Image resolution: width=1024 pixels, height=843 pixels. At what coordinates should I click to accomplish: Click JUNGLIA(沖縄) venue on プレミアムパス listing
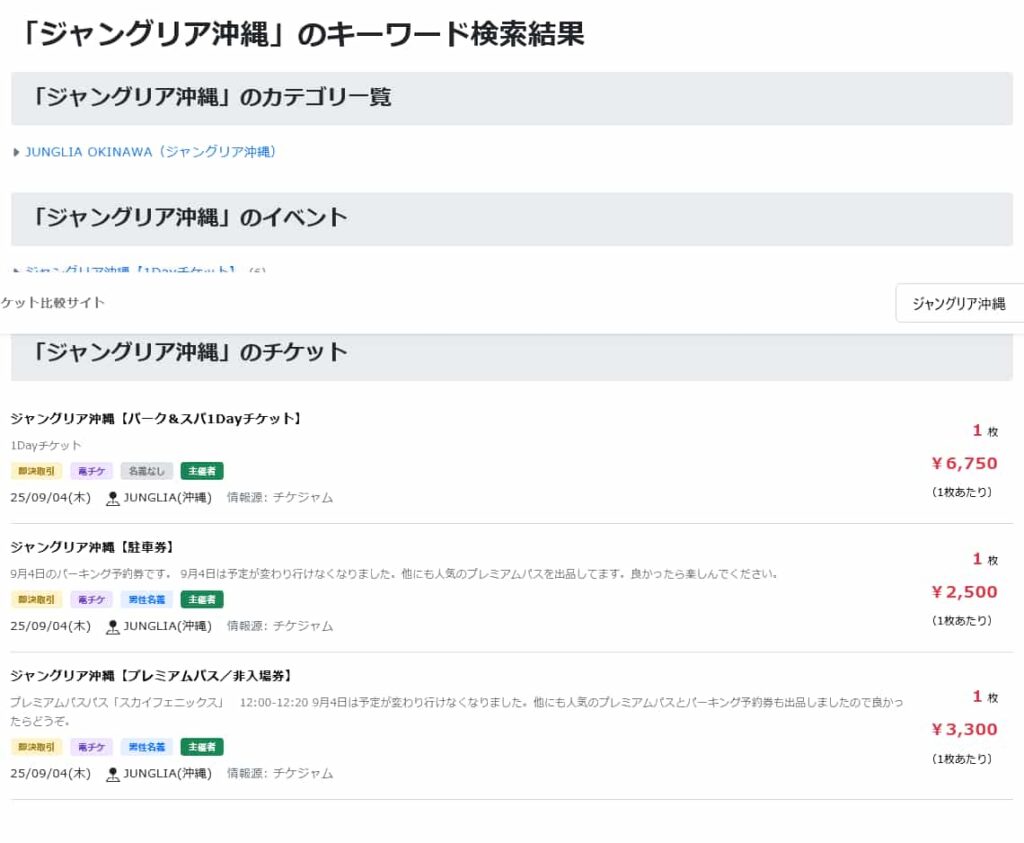click(x=168, y=774)
